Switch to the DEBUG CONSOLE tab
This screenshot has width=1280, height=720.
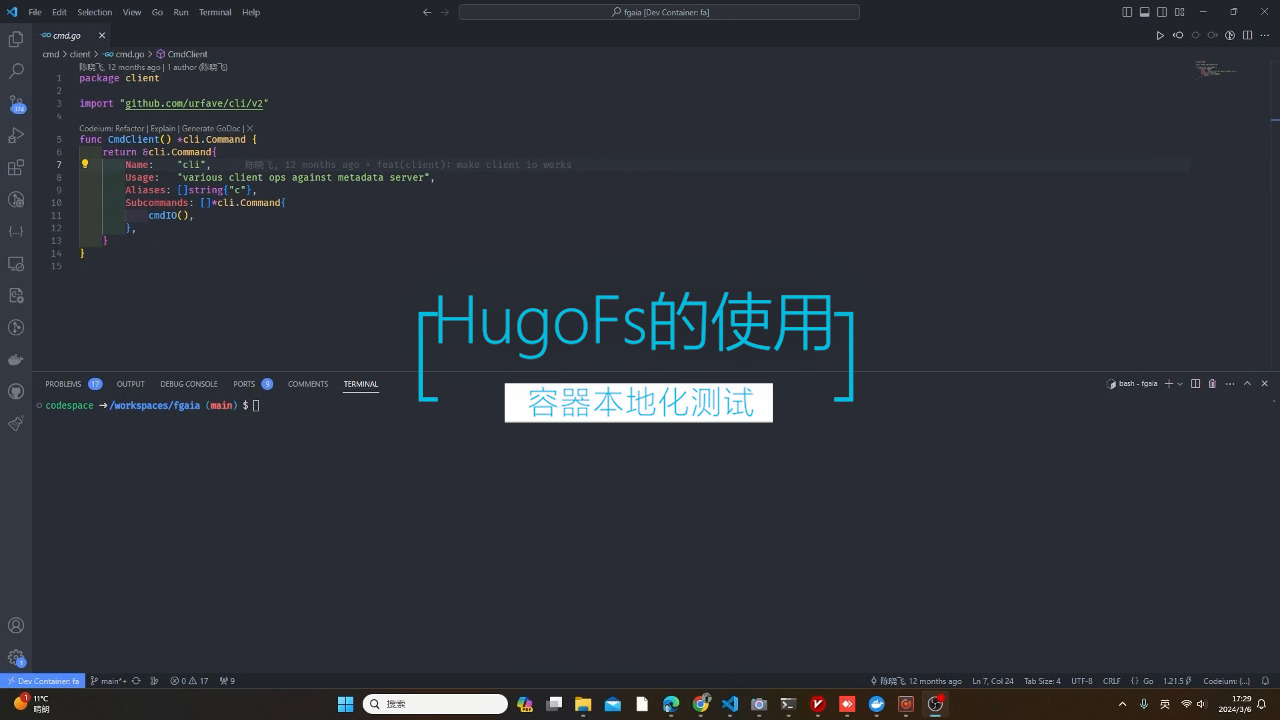click(189, 384)
